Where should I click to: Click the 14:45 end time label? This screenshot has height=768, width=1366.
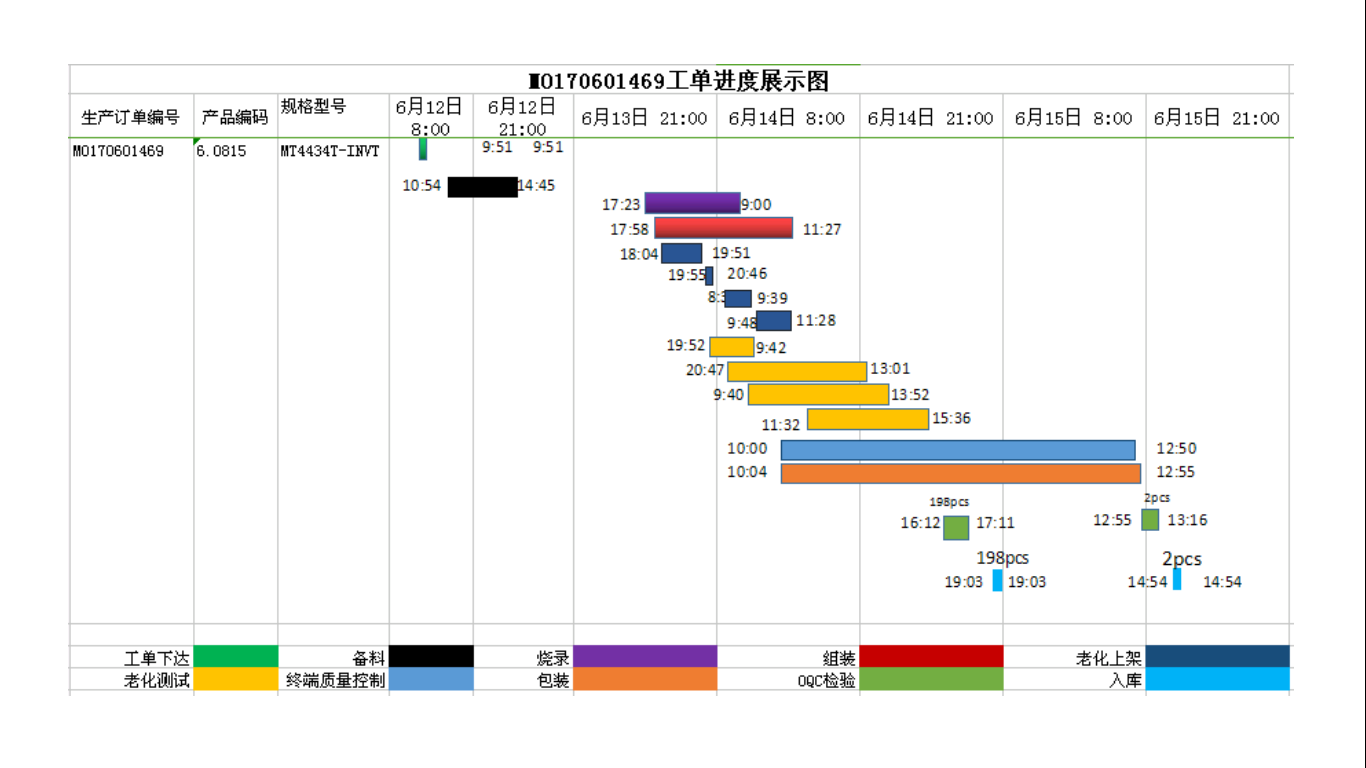coord(536,186)
